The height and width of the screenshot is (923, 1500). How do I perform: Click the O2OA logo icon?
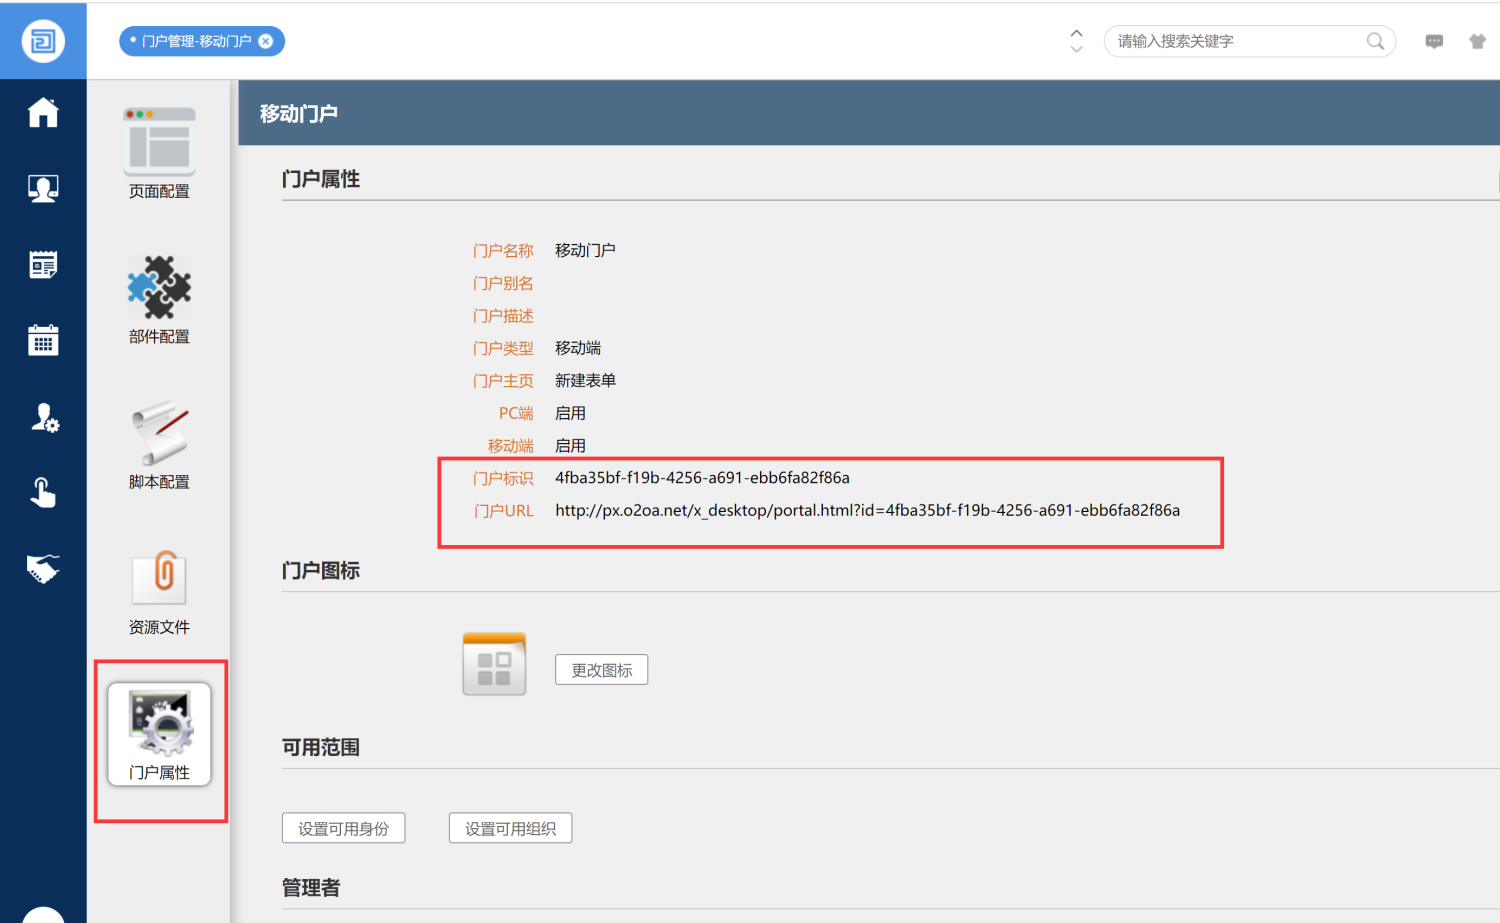pyautogui.click(x=43, y=41)
